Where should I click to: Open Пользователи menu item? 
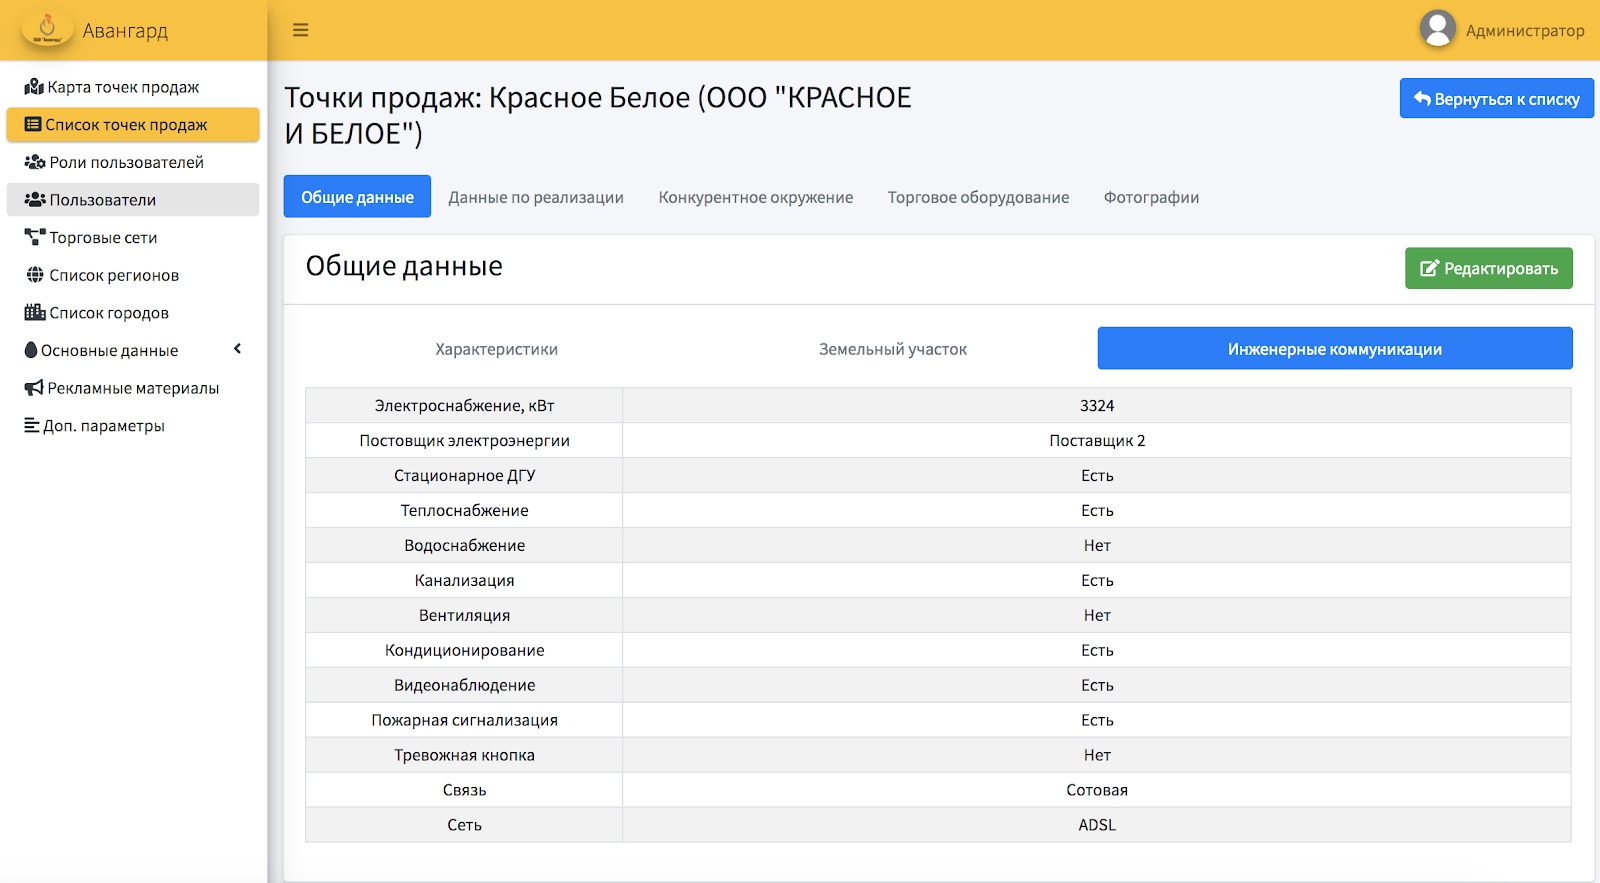tap(133, 200)
